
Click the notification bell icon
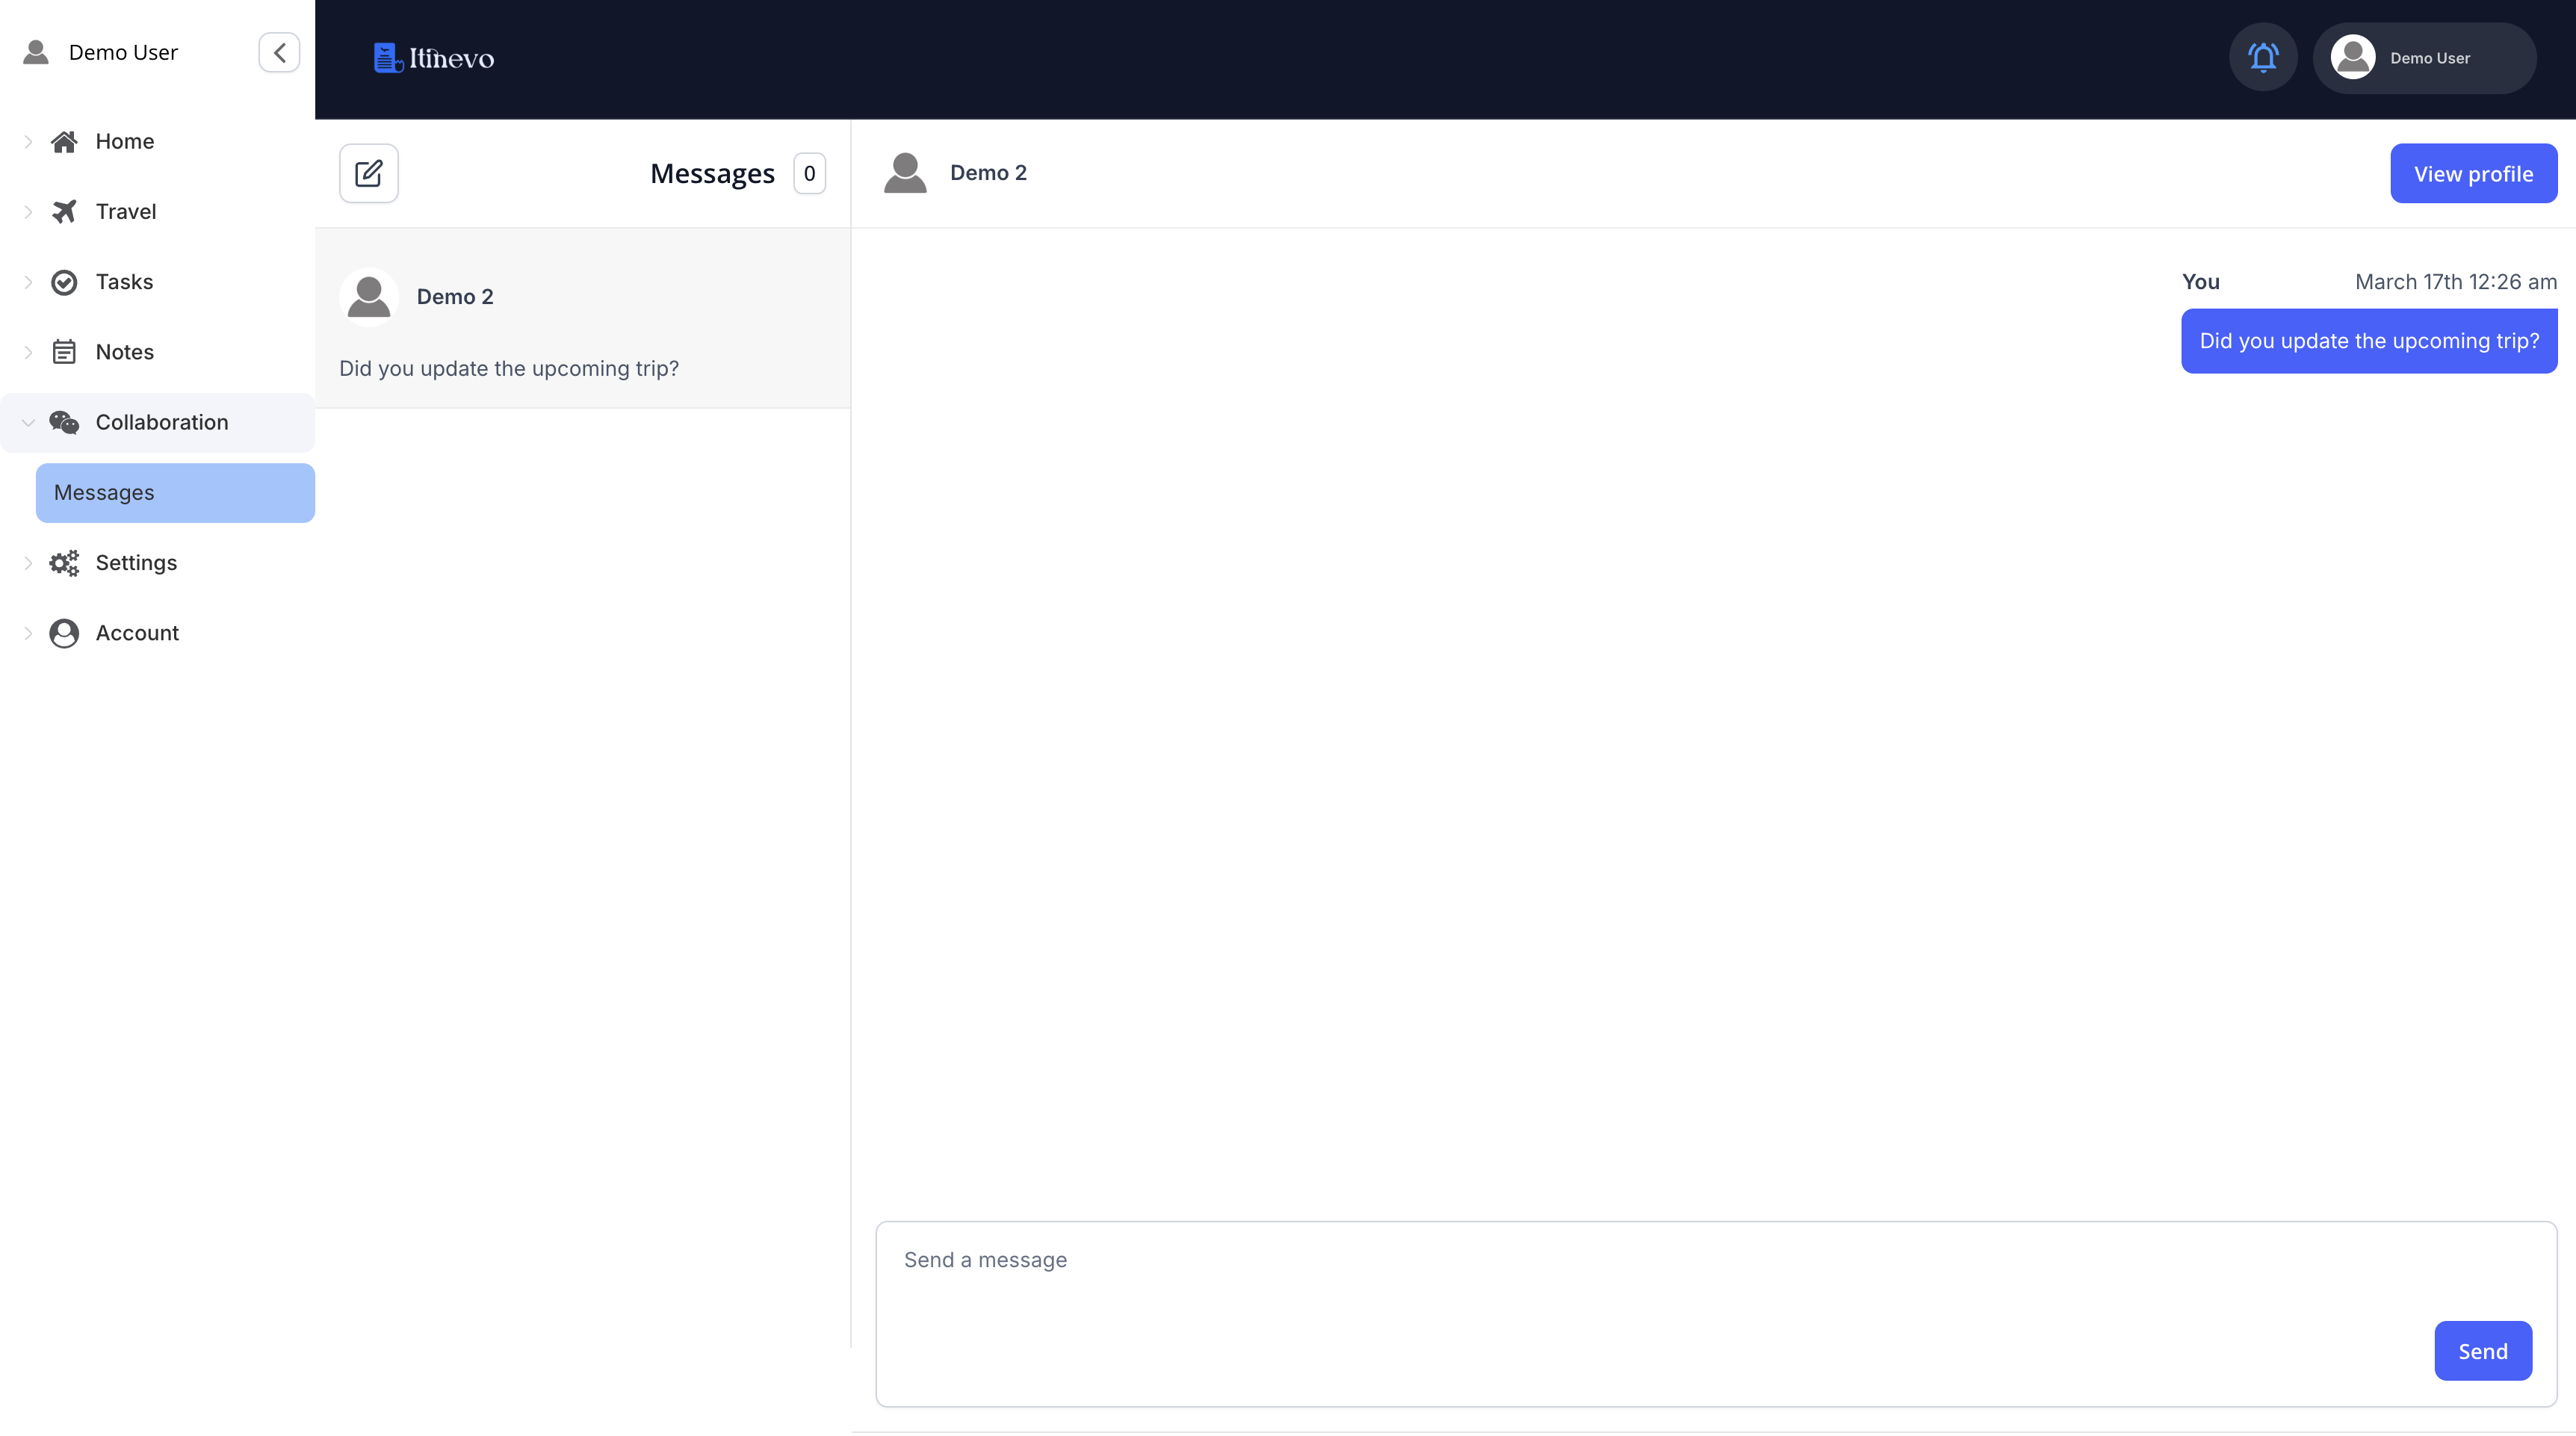point(2263,57)
